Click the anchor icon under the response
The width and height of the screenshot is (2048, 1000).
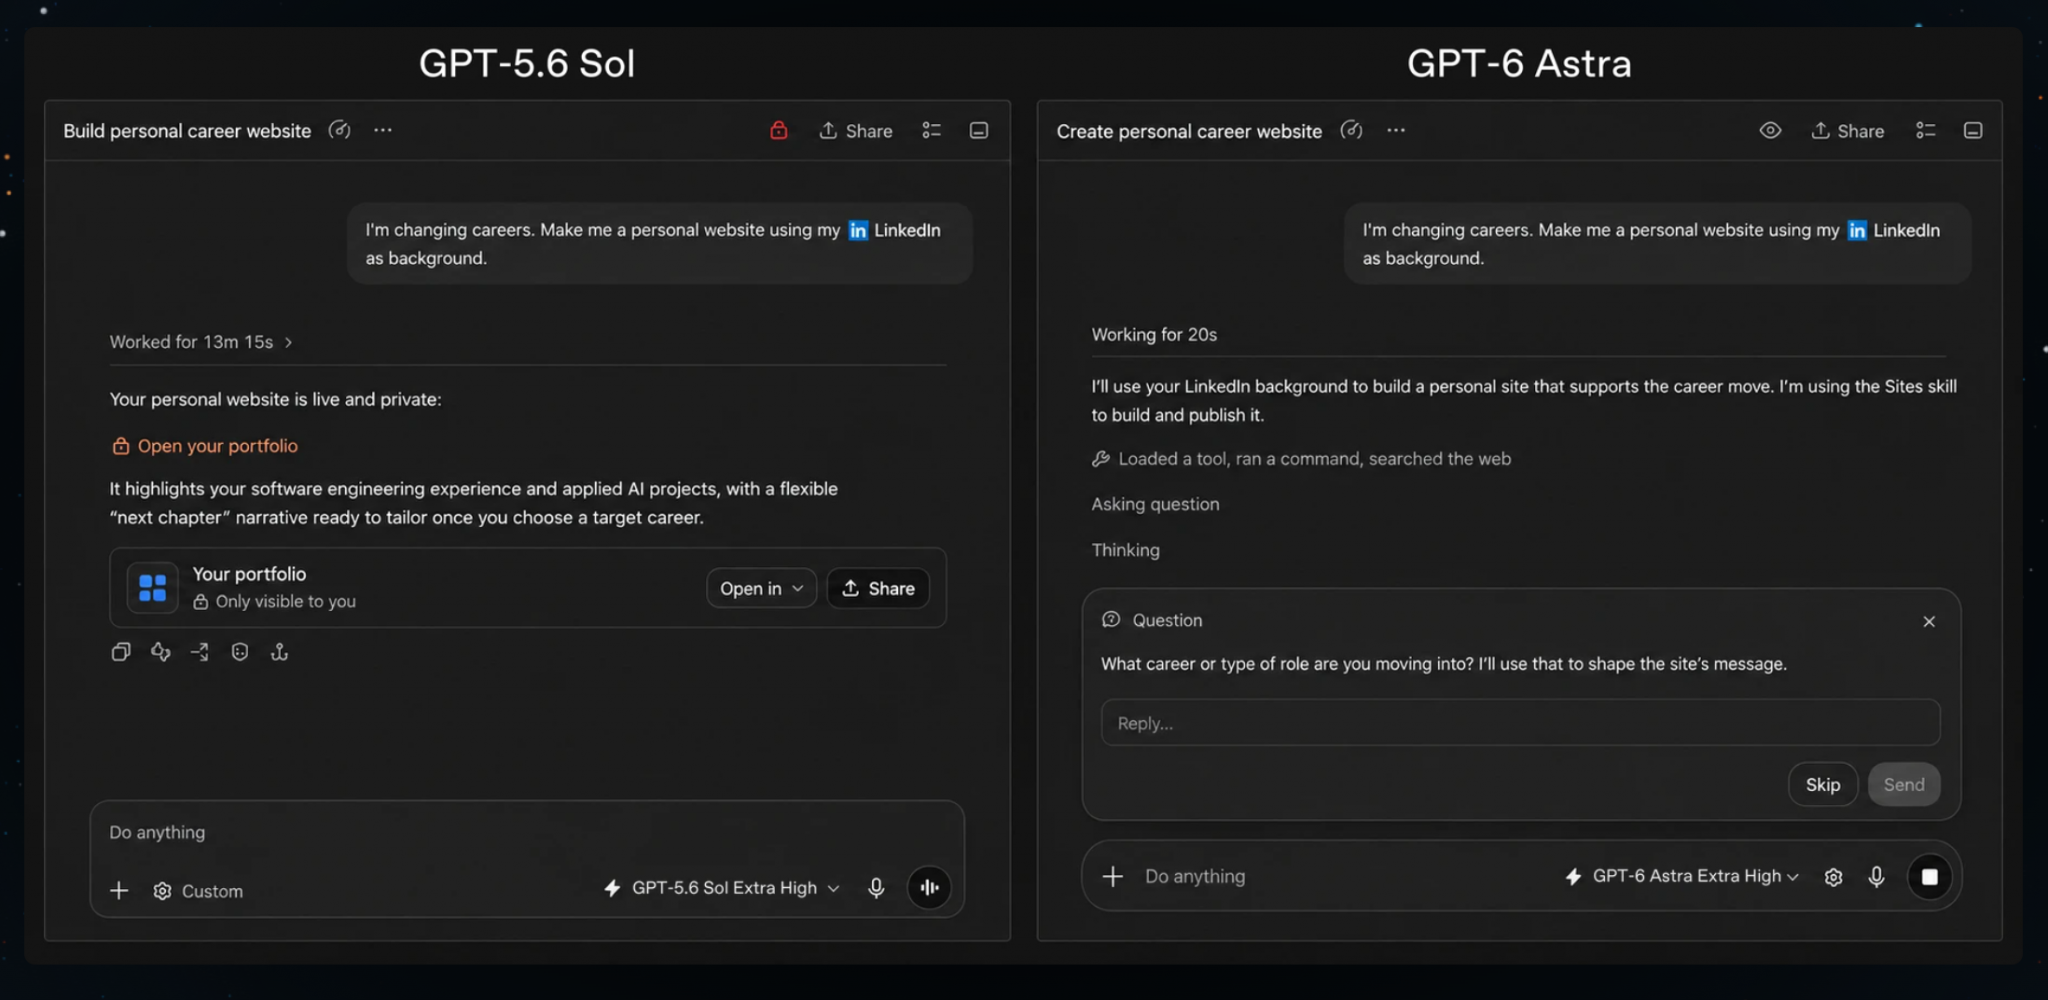click(x=279, y=652)
